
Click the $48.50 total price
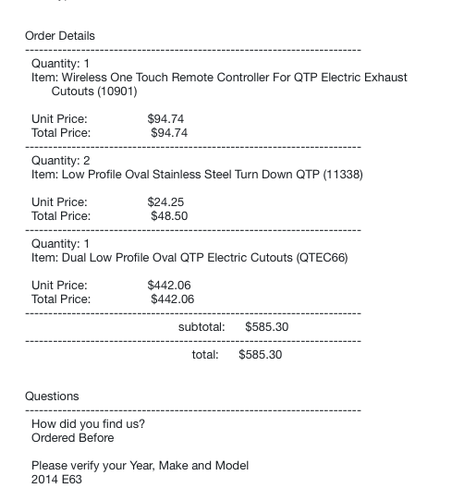coord(169,216)
